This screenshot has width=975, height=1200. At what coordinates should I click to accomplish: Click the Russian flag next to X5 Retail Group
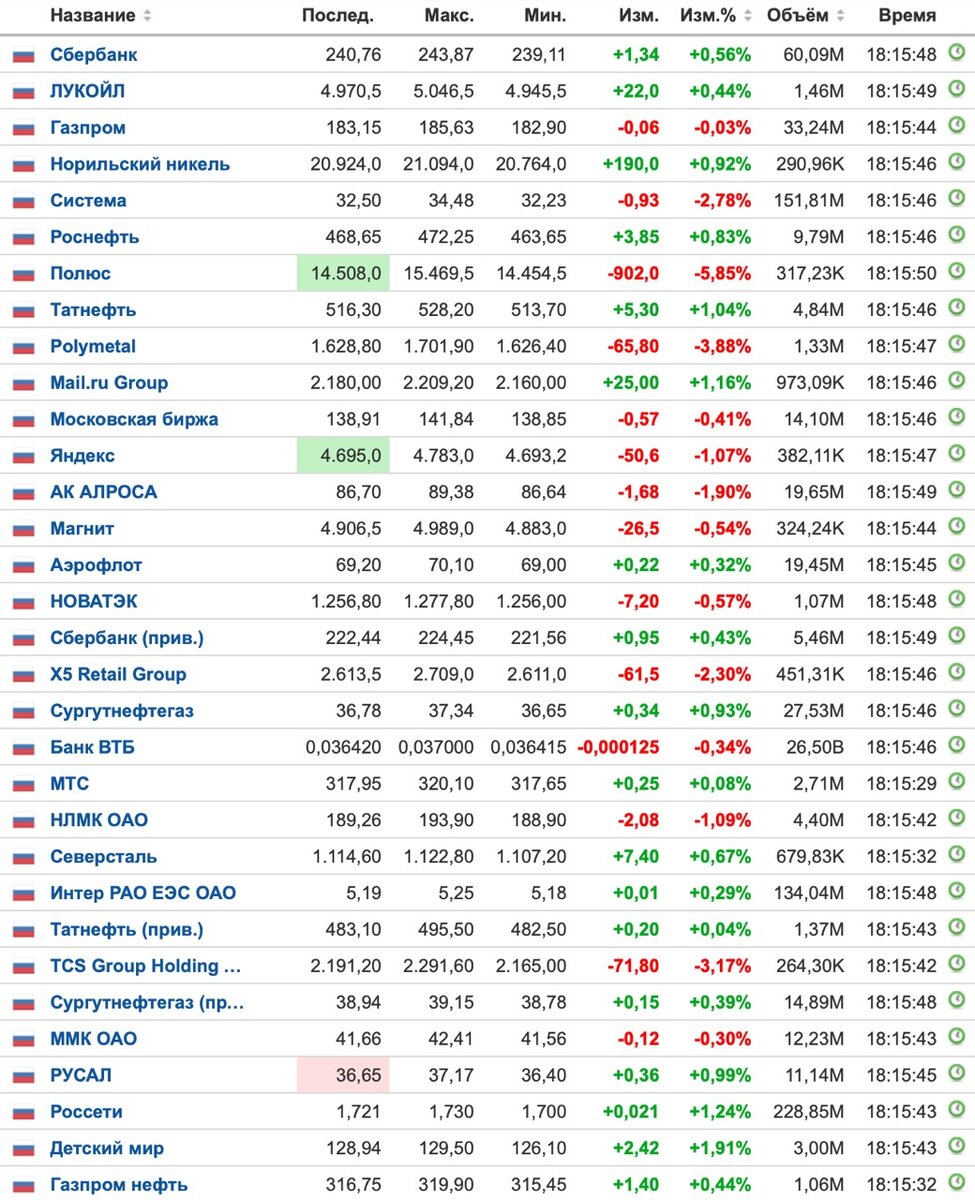click(x=23, y=675)
